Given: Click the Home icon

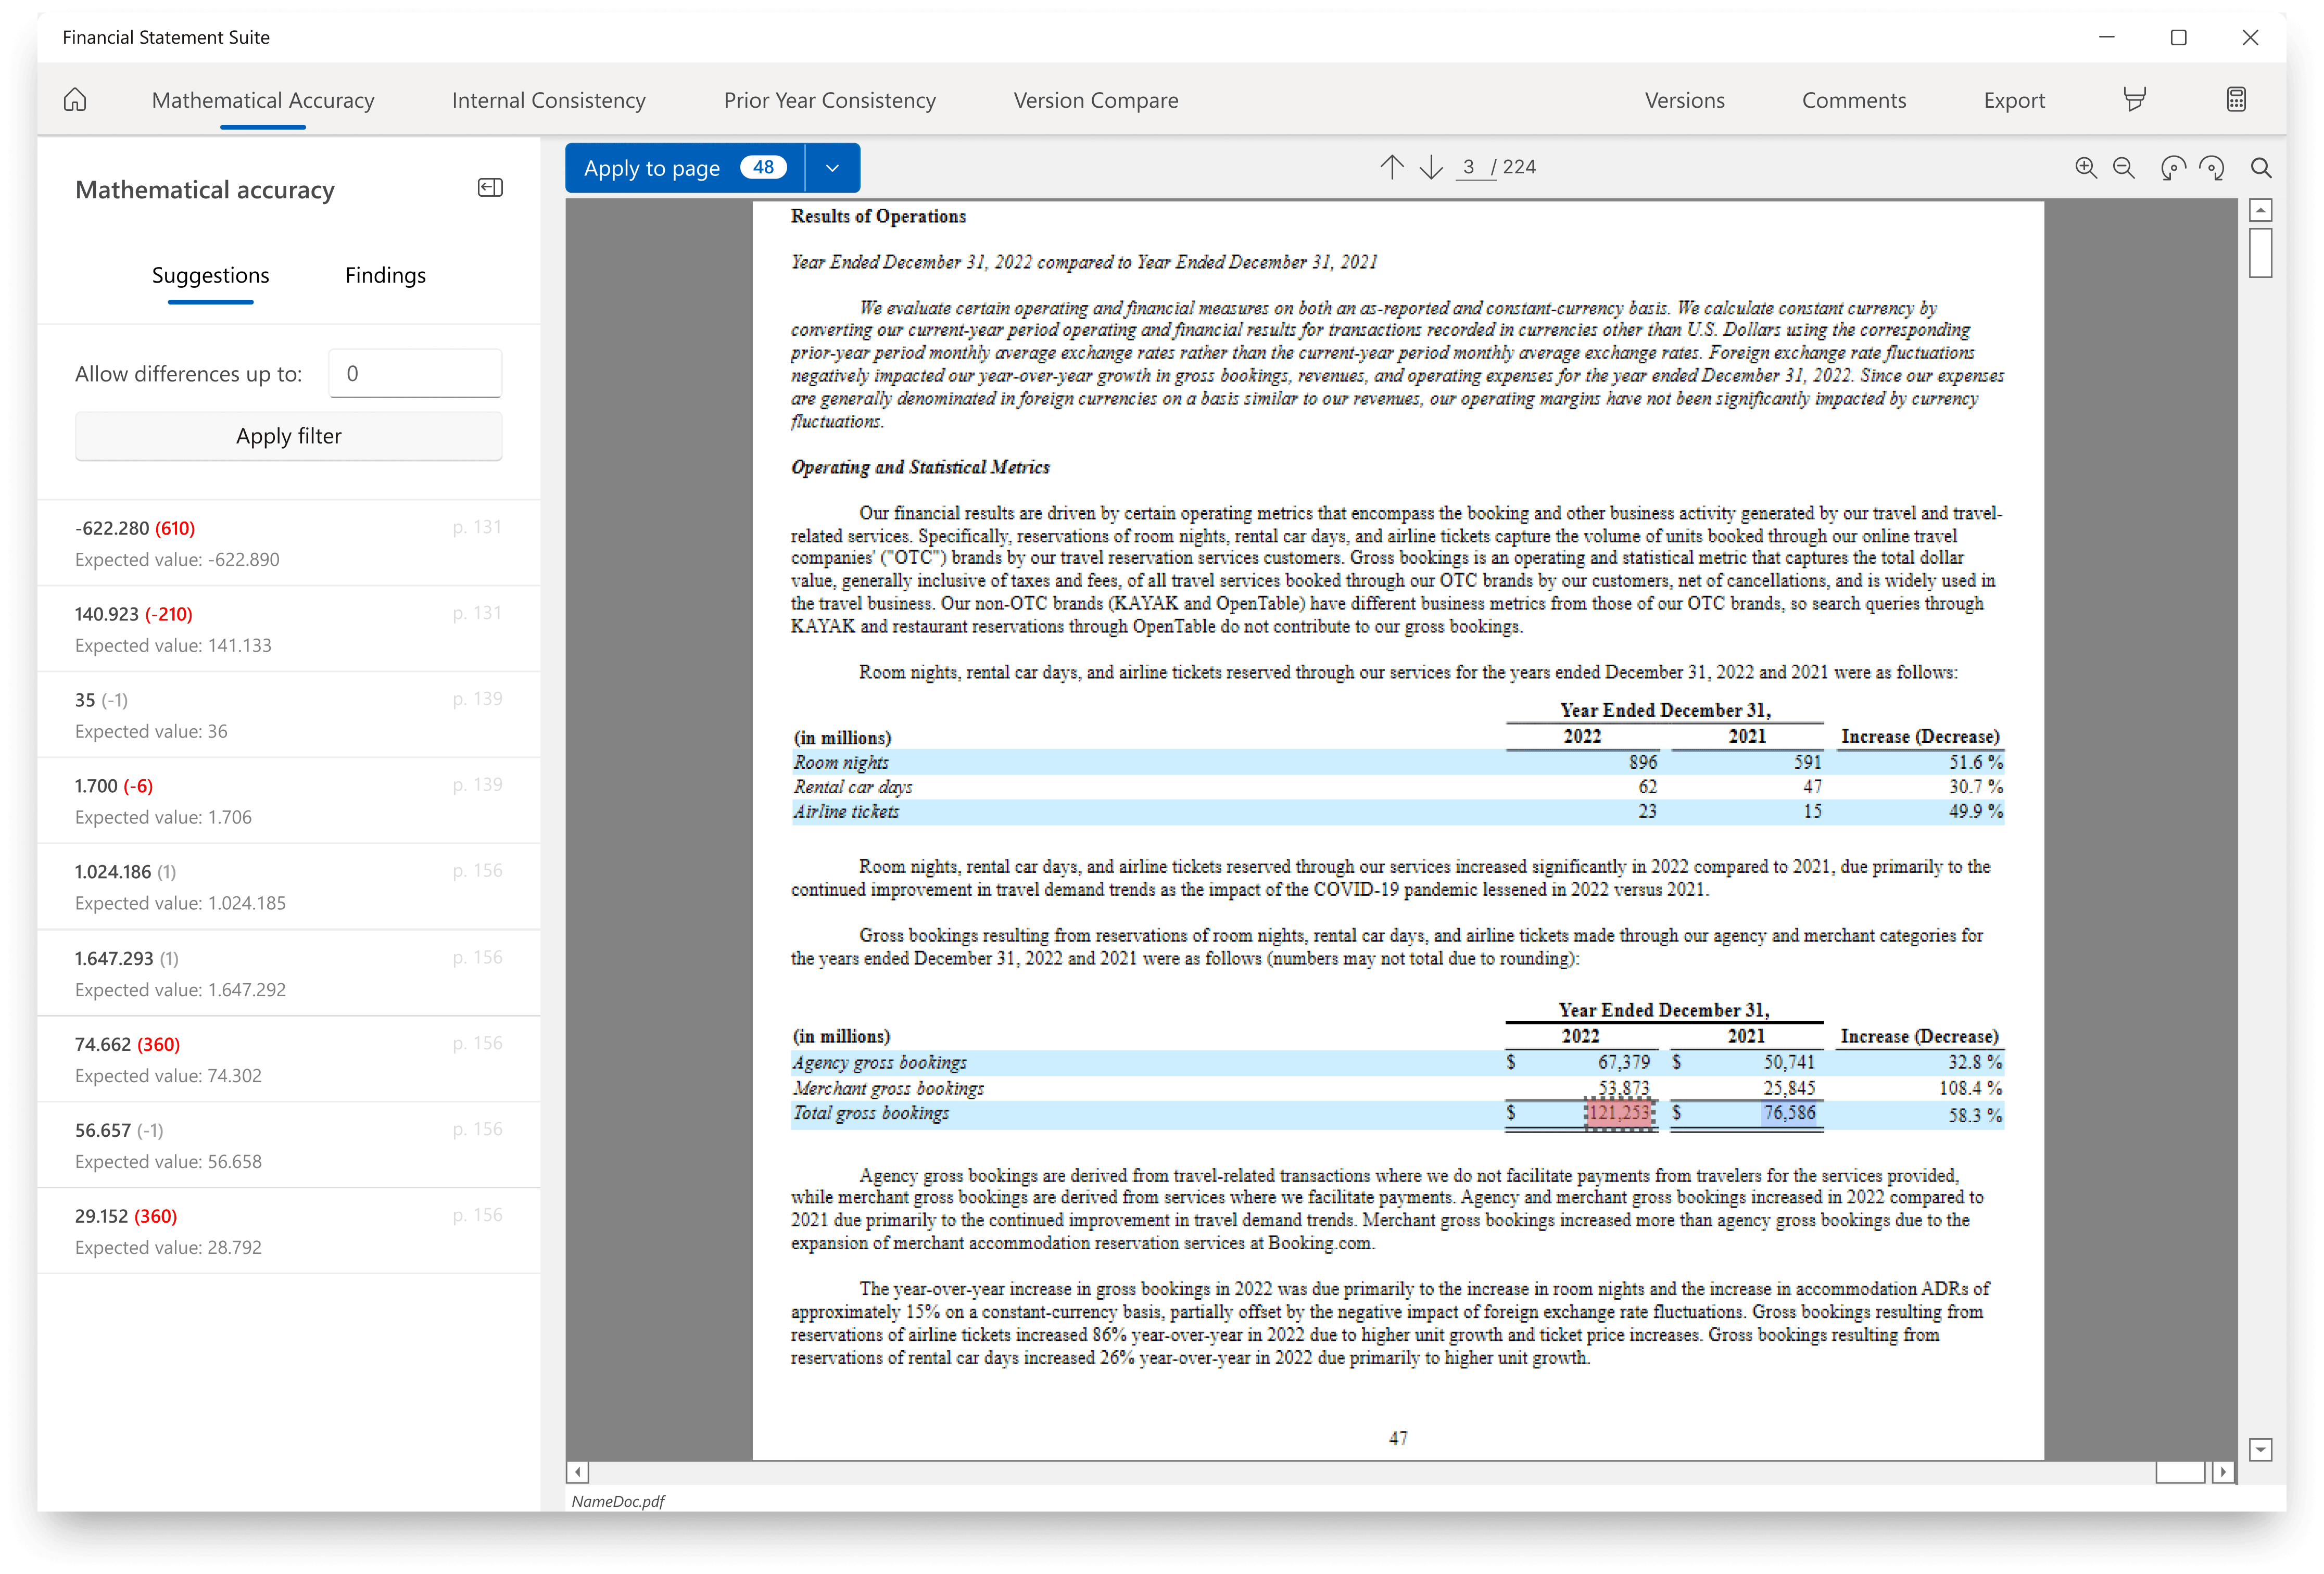Looking at the screenshot, I should click(75, 100).
